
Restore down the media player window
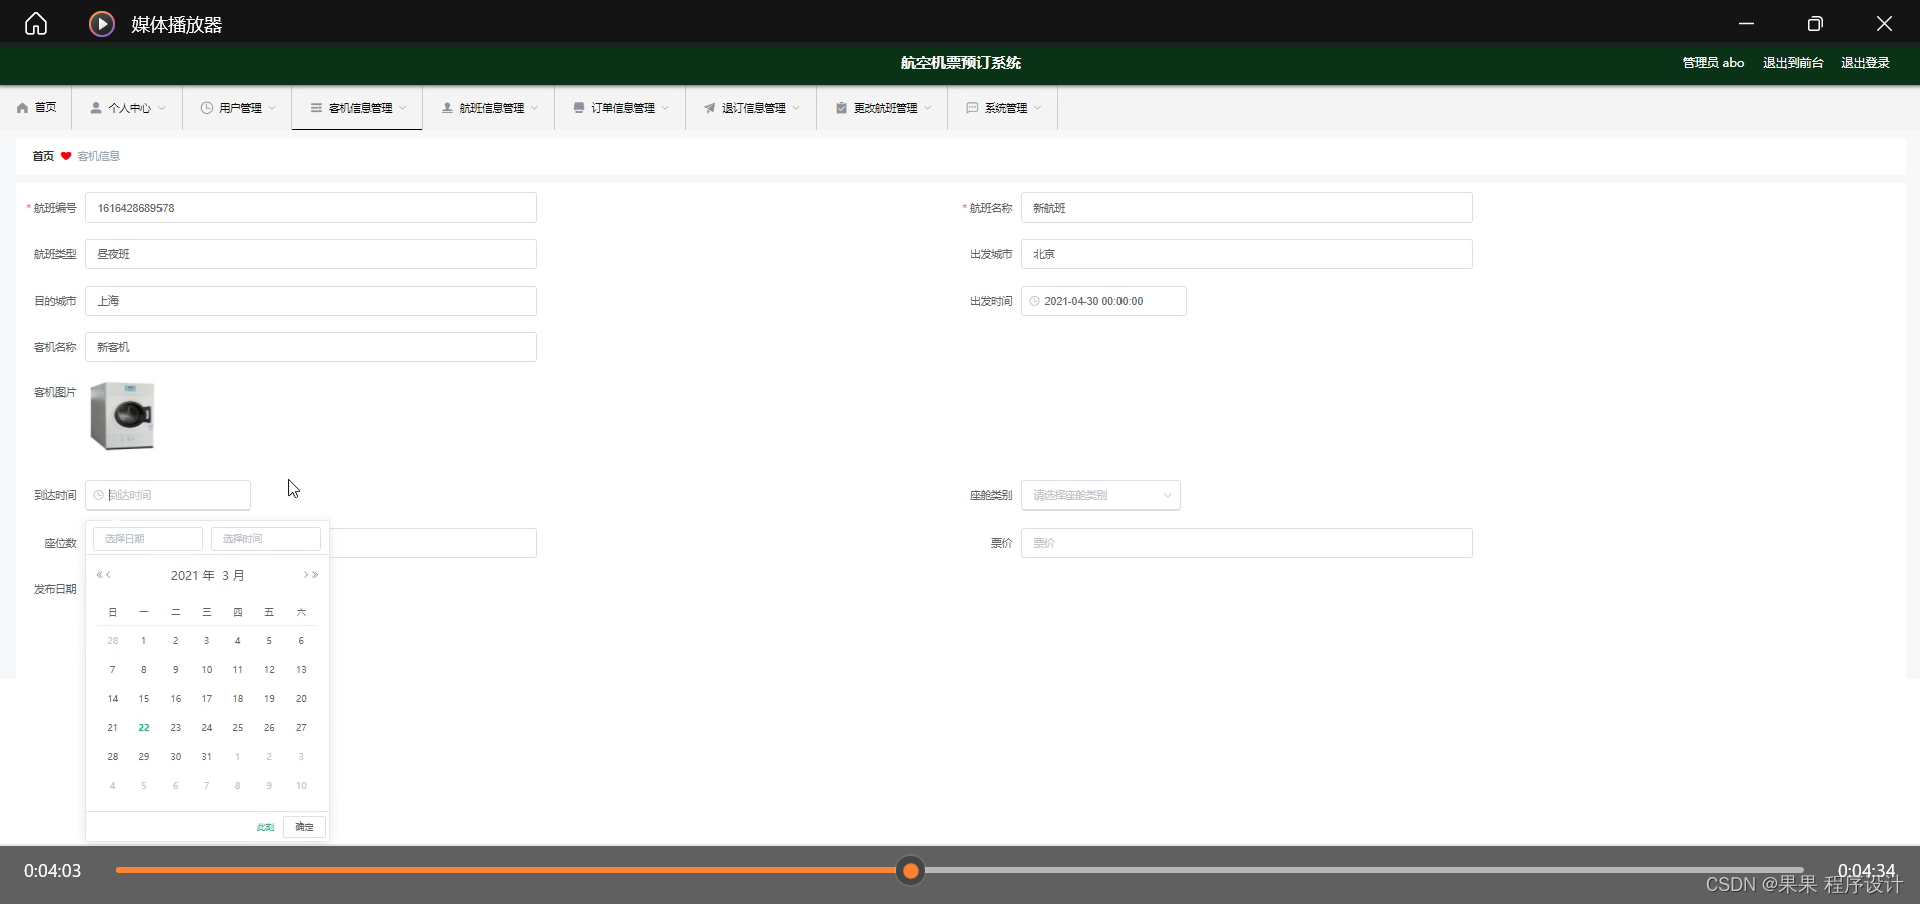1815,24
